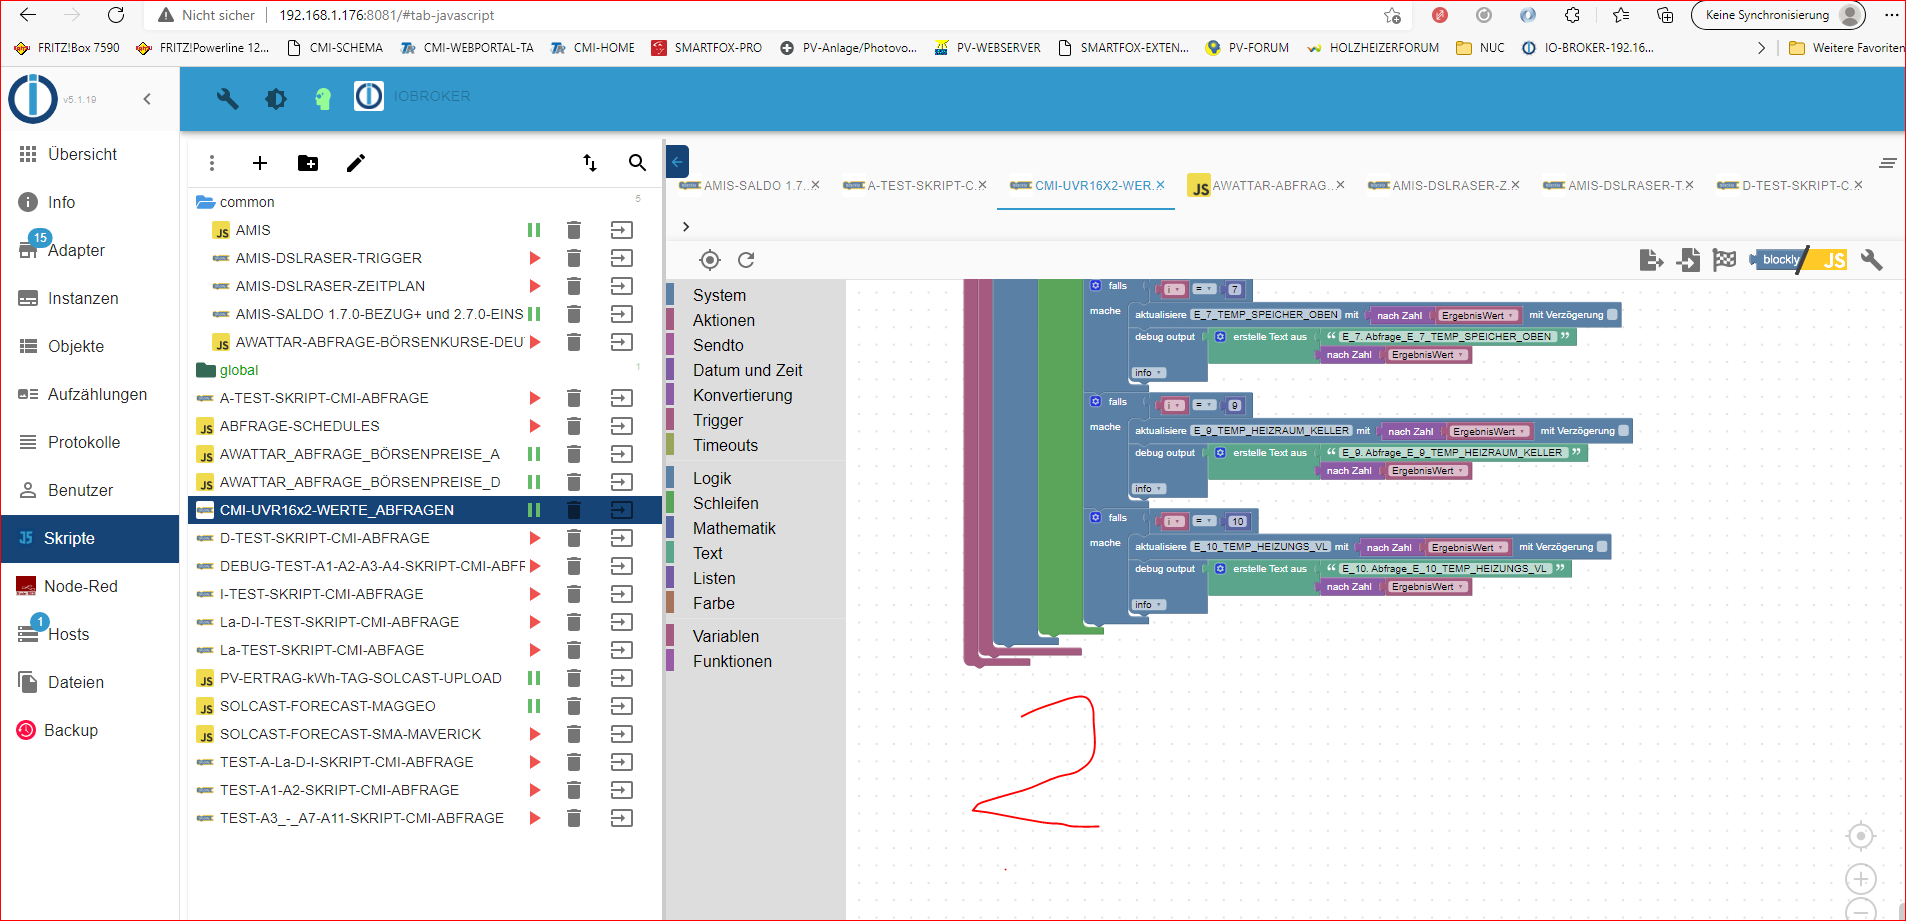Click the locate-block crosshair icon in editor toolbar
This screenshot has width=1906, height=921.
pyautogui.click(x=710, y=260)
